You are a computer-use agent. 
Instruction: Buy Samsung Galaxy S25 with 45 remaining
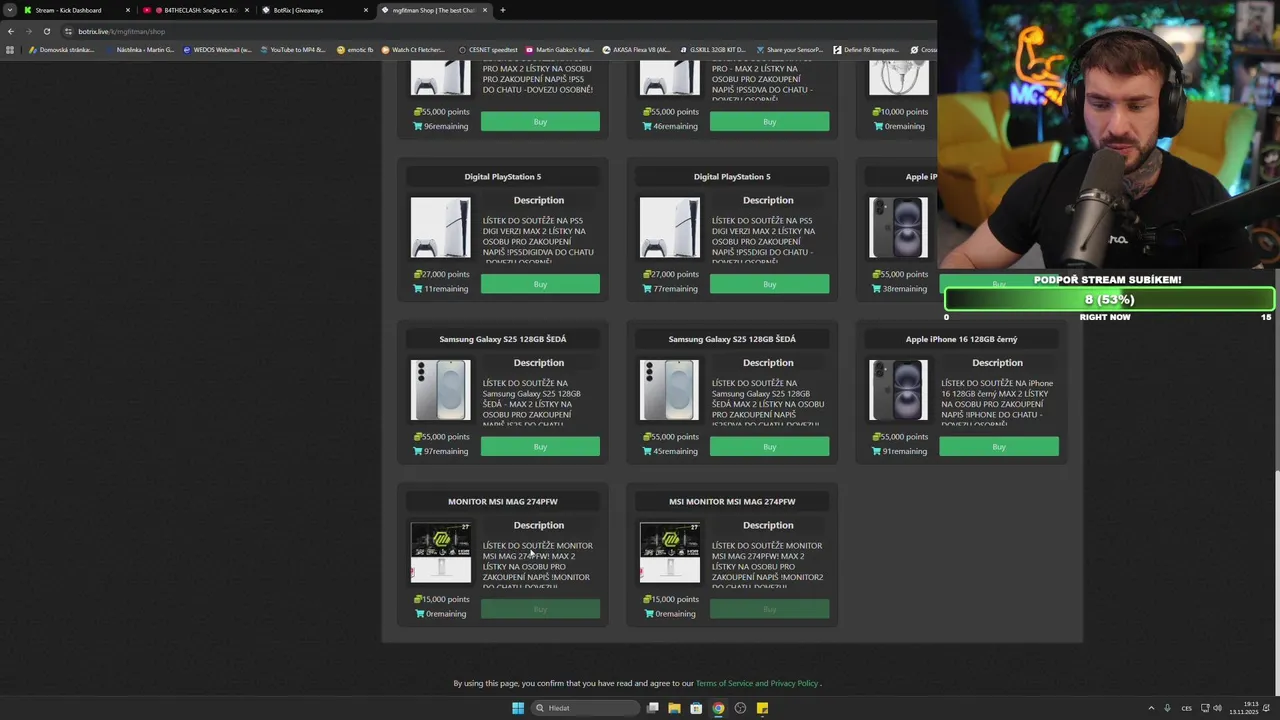tap(769, 447)
